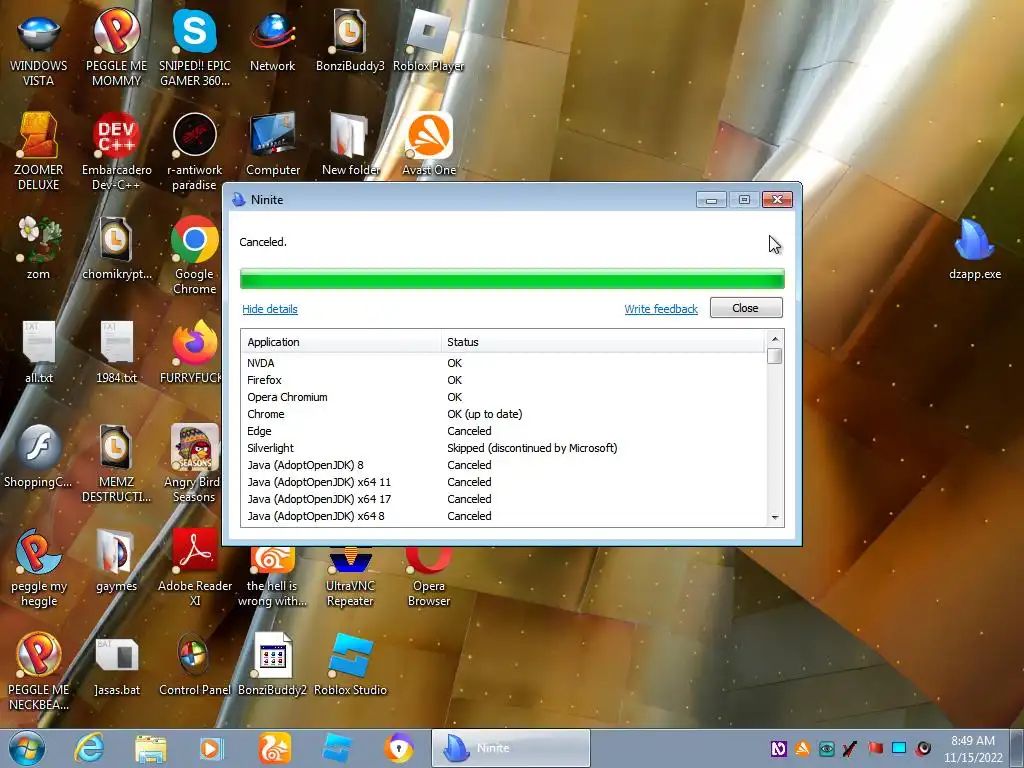Select the gaymes folder icon
Image resolution: width=1024 pixels, height=768 pixels.
[x=116, y=560]
